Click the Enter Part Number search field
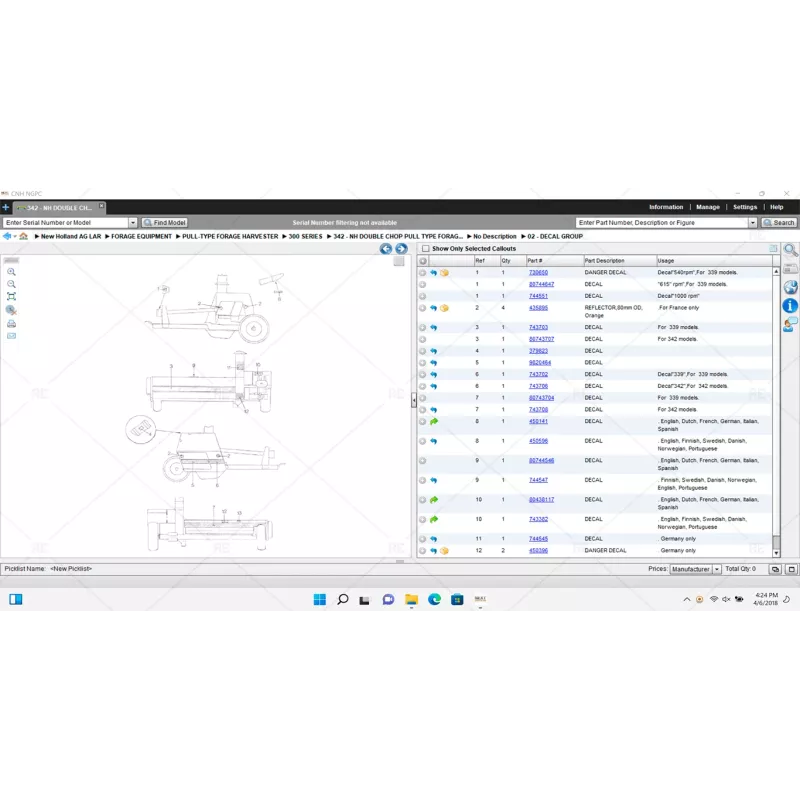Viewport: 800px width, 800px height. pyautogui.click(x=660, y=222)
